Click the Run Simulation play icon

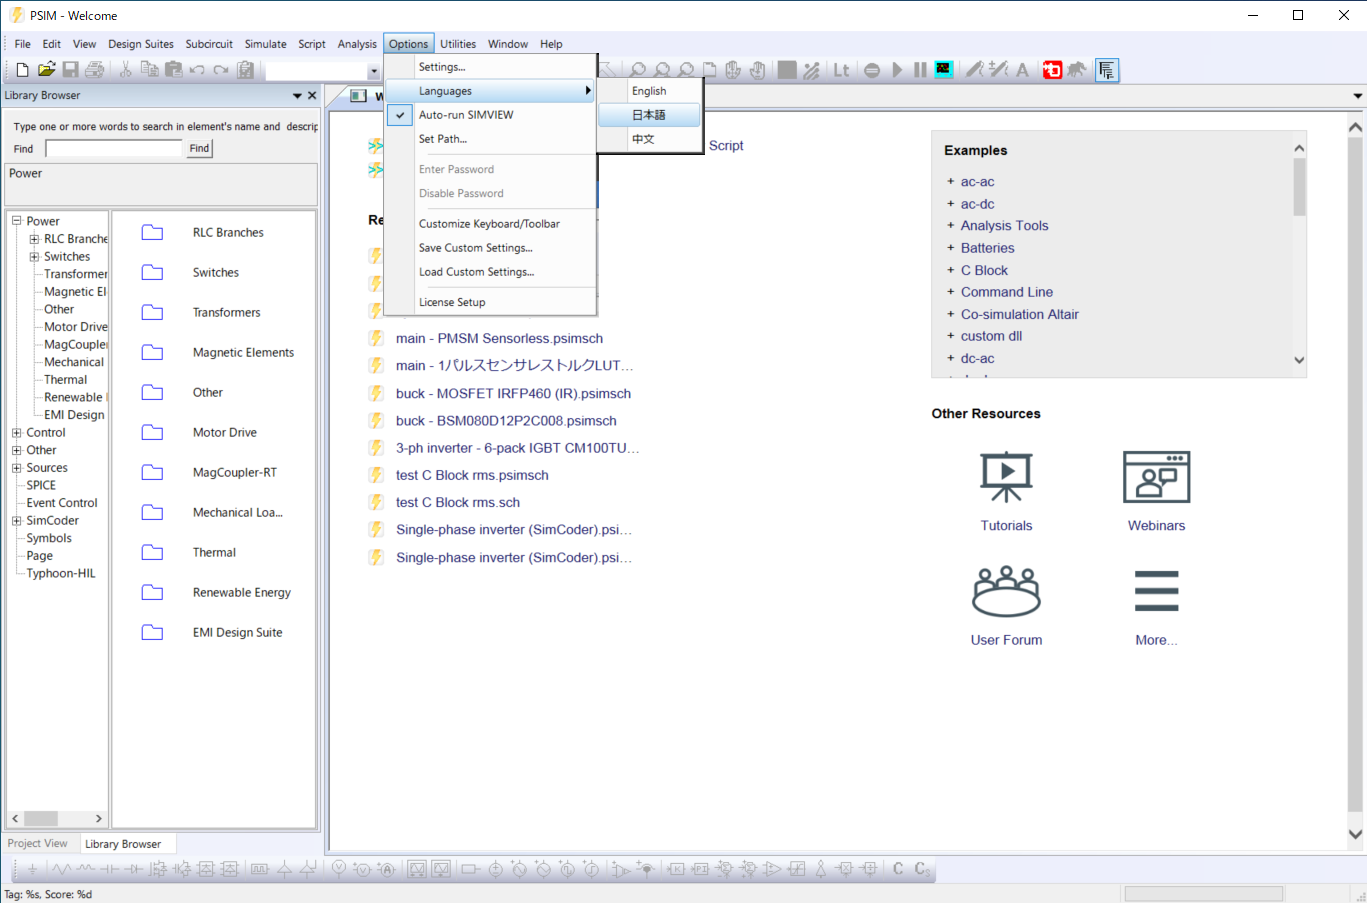pos(897,70)
